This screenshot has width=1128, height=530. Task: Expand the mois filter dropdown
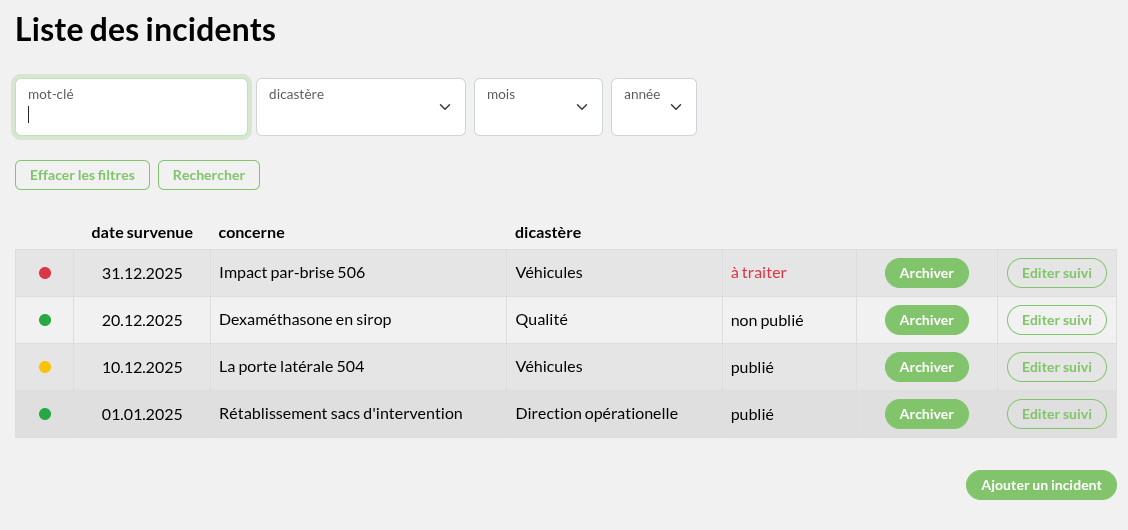(x=538, y=107)
